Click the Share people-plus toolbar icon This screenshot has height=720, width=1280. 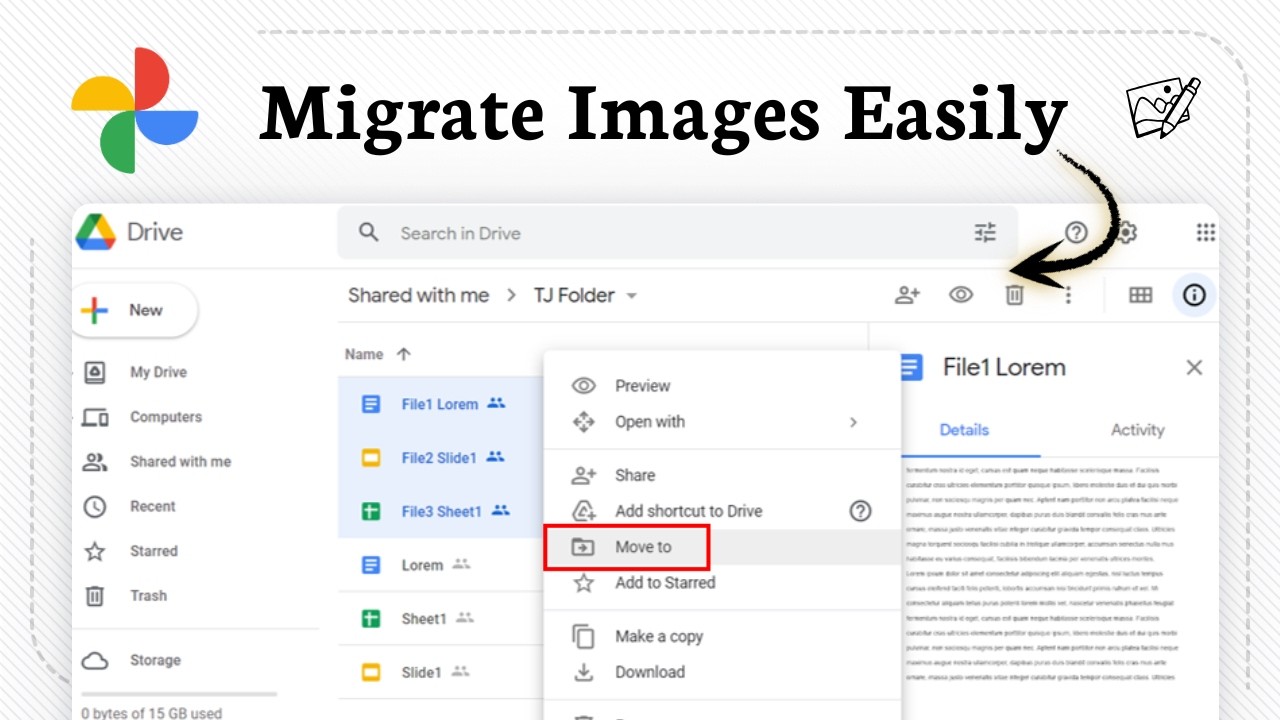[x=907, y=295]
